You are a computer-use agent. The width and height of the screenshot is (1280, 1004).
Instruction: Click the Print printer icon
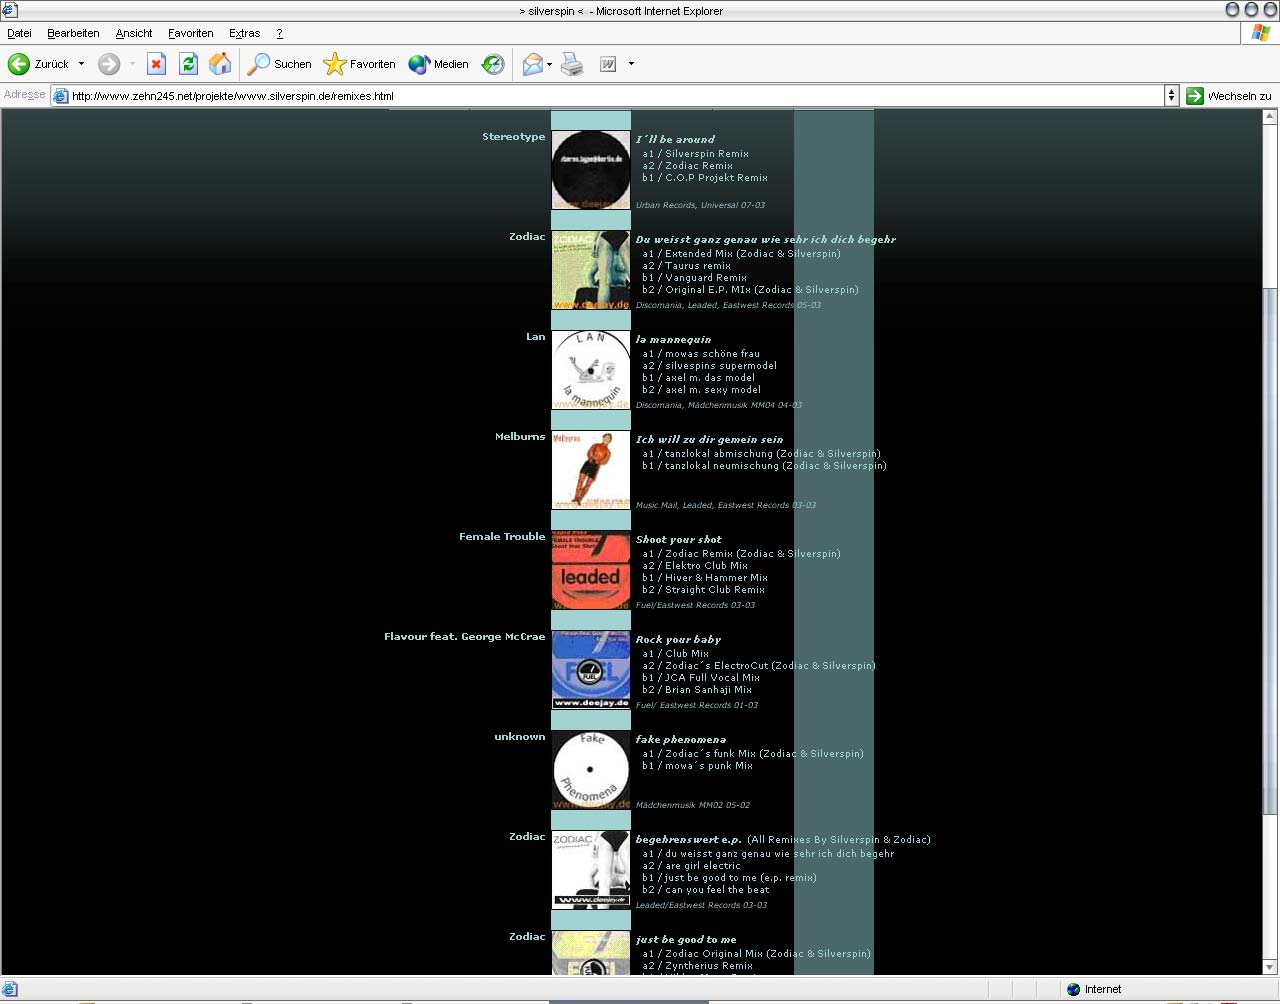pyautogui.click(x=572, y=64)
